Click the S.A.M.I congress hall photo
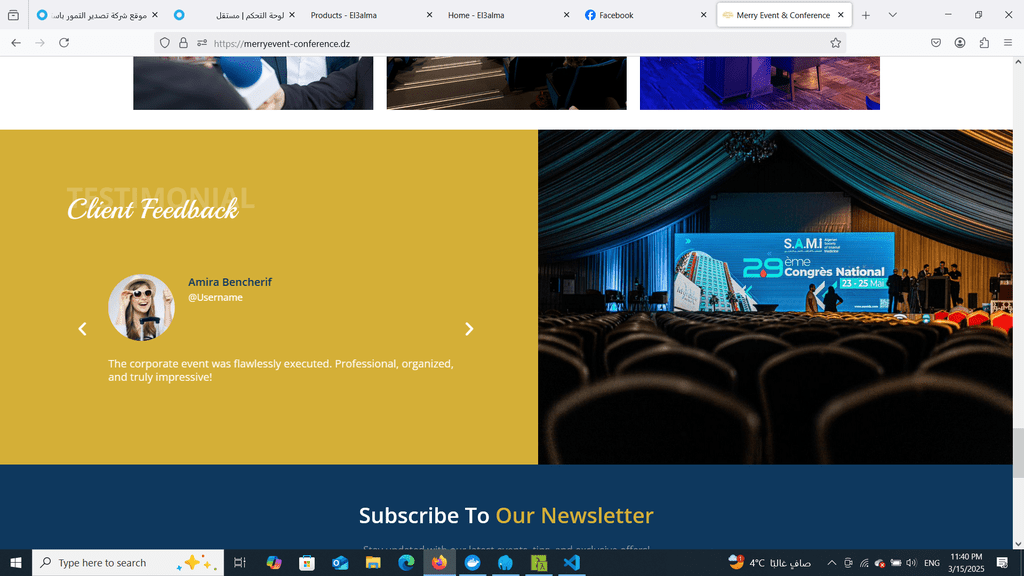The image size is (1024, 576). (x=775, y=297)
